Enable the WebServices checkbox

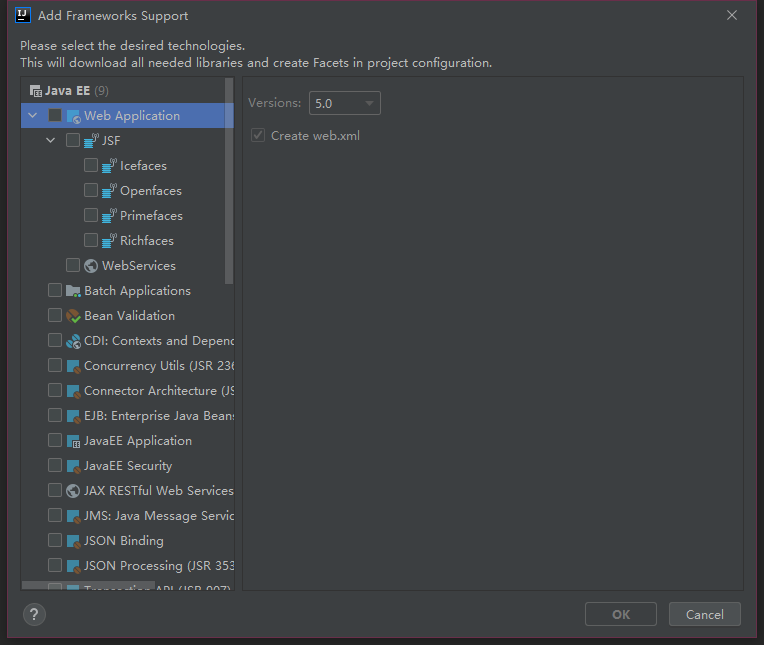click(73, 265)
